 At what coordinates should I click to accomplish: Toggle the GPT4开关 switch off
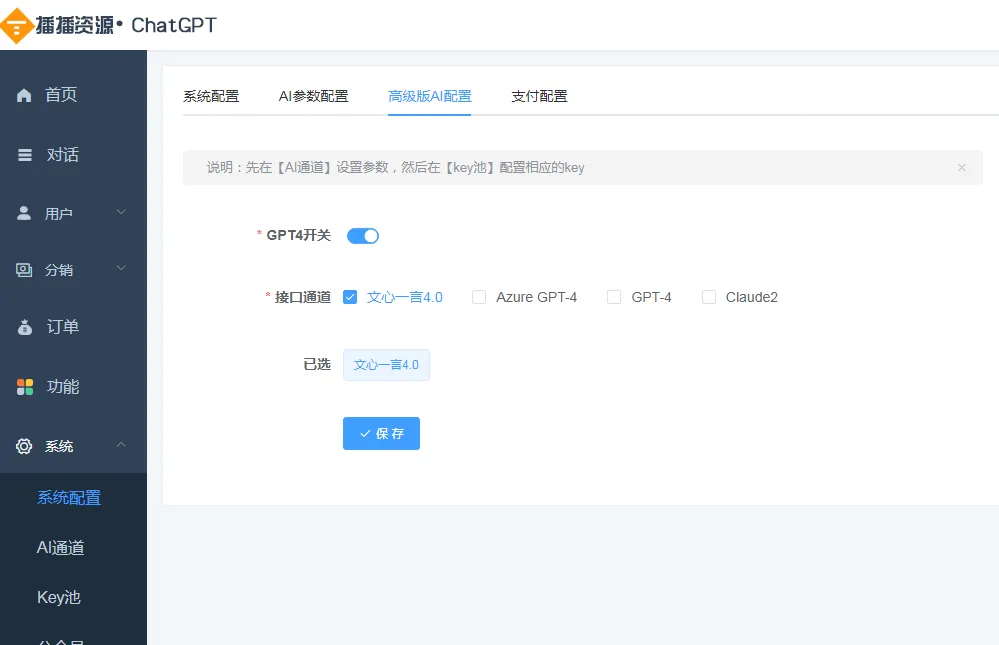[x=362, y=235]
